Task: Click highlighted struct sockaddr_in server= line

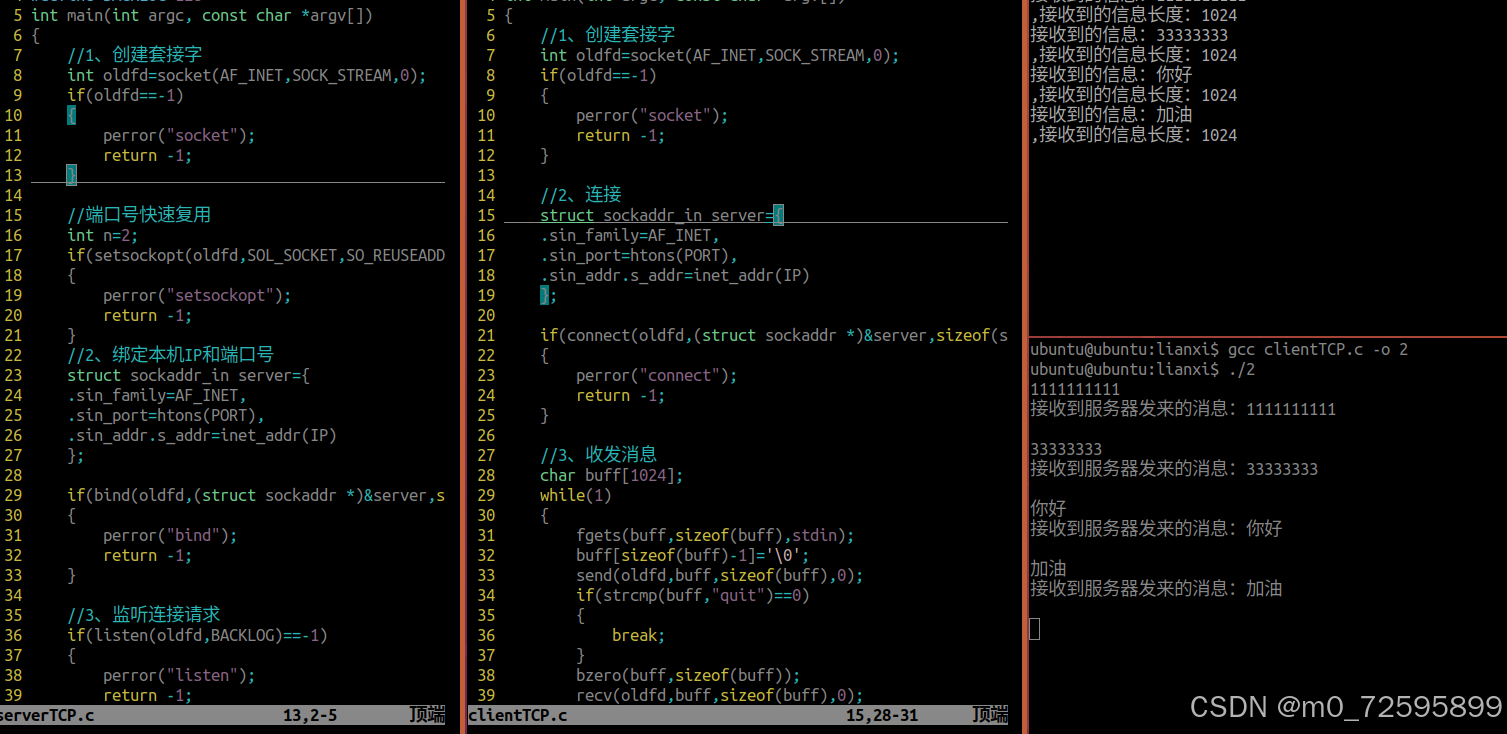Action: pos(660,215)
